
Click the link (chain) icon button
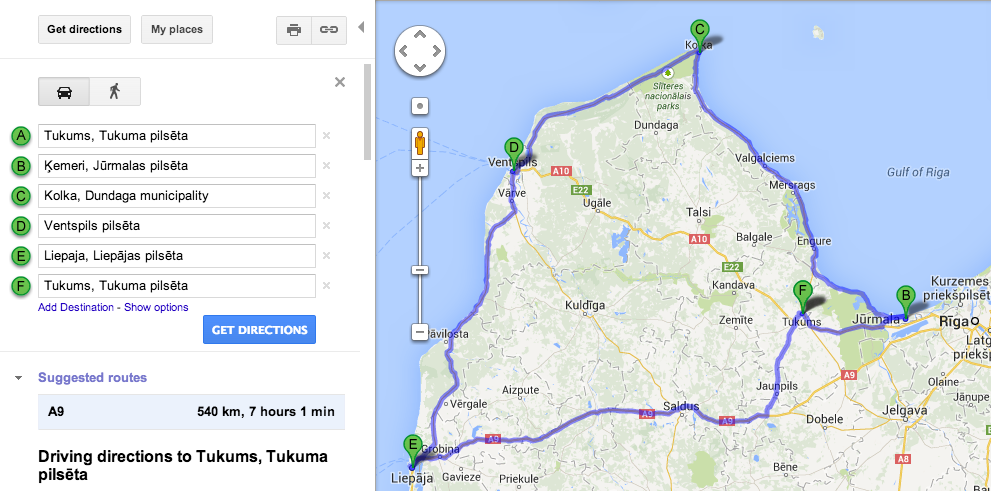(329, 30)
